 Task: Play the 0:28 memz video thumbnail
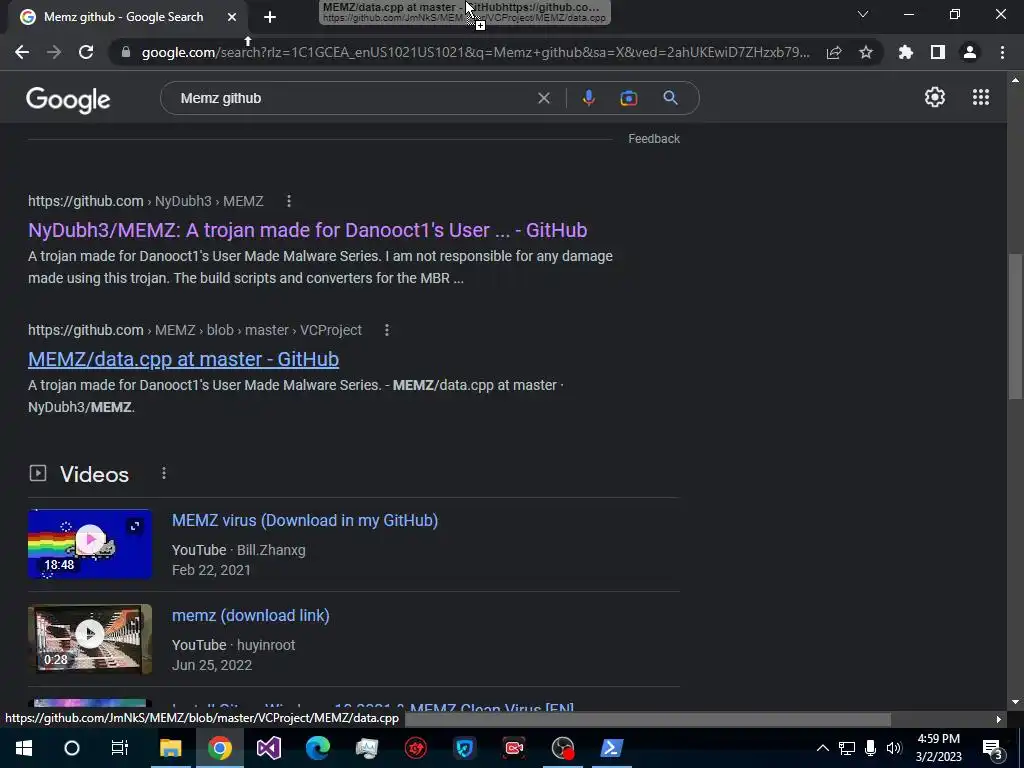pos(90,639)
